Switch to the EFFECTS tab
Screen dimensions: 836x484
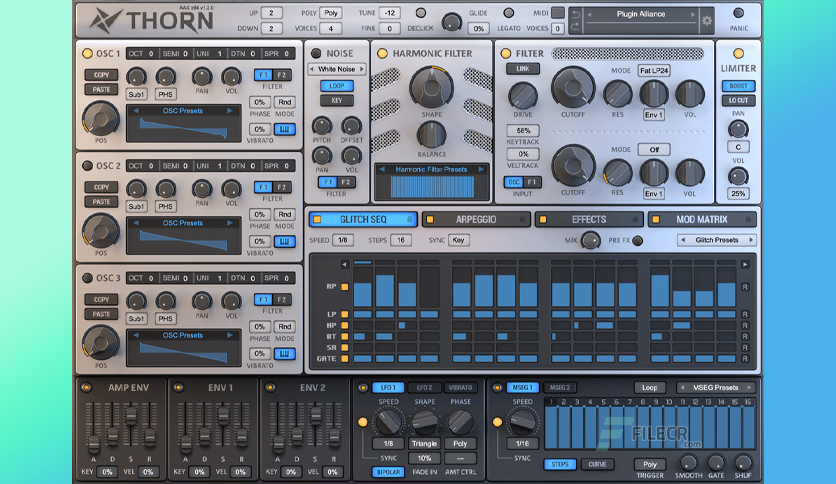589,219
